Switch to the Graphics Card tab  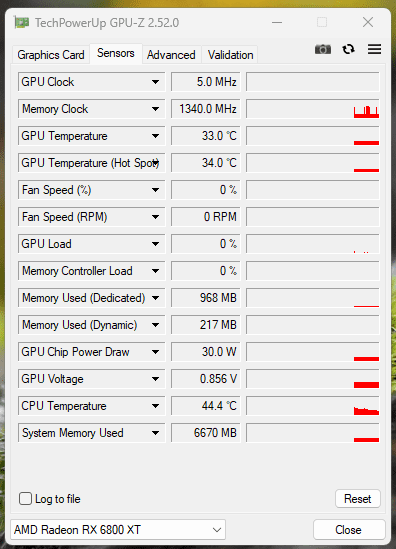click(x=51, y=55)
